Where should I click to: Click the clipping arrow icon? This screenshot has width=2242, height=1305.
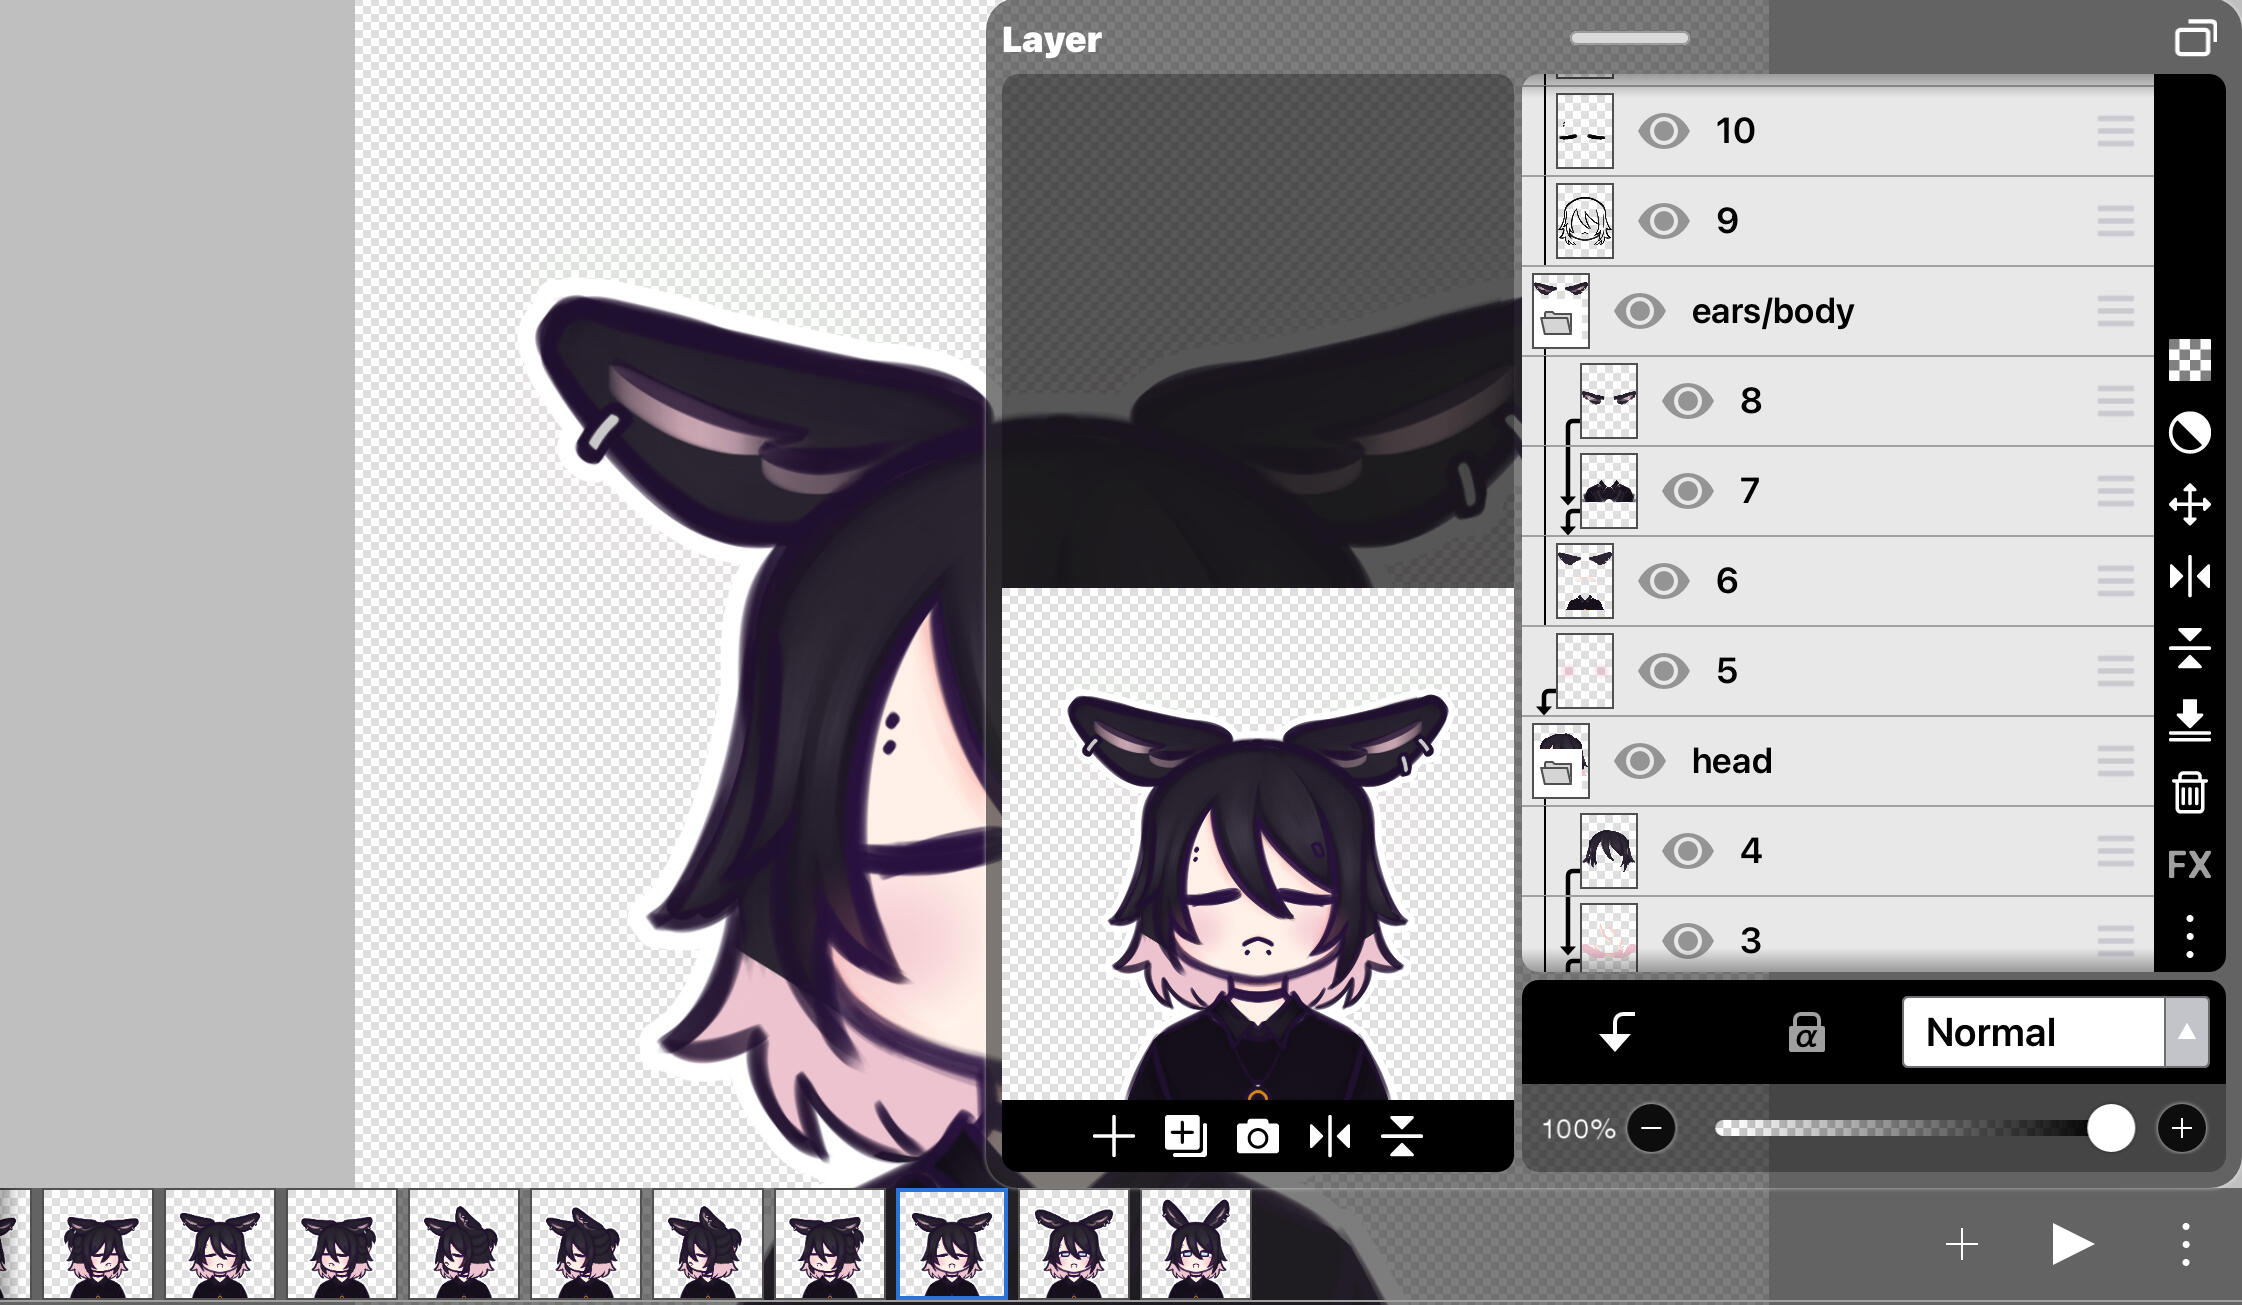(x=1616, y=1032)
